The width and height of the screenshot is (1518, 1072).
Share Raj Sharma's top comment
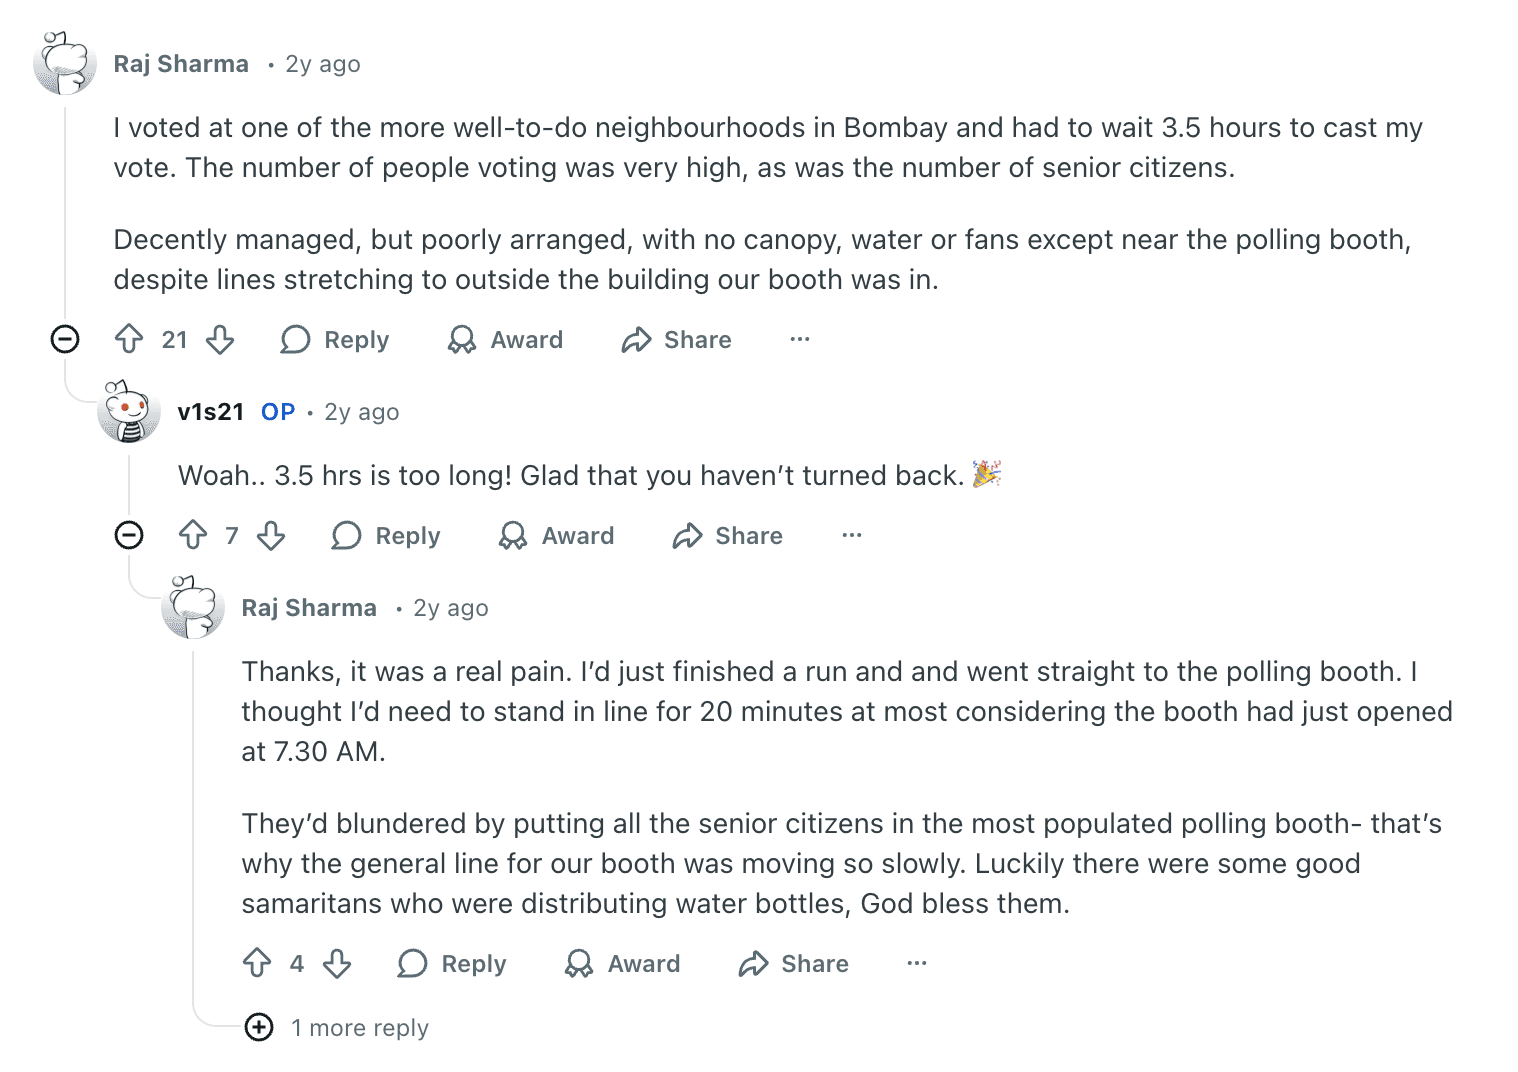tap(677, 340)
